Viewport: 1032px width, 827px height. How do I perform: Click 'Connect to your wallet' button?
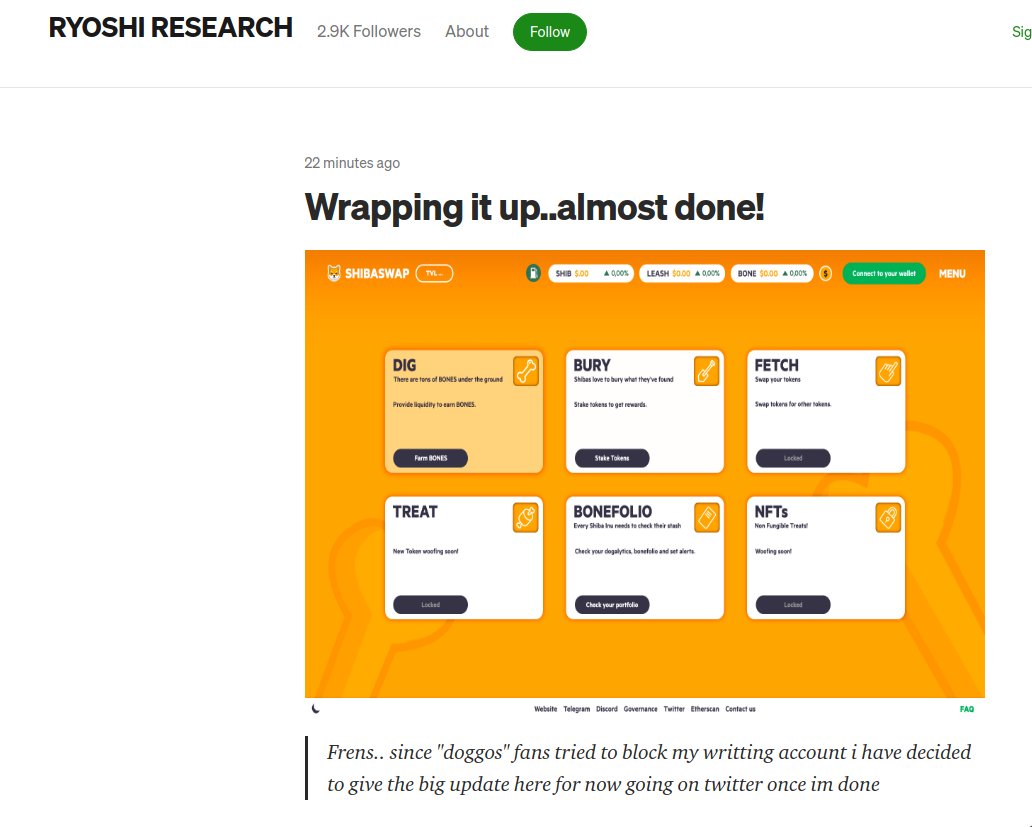884,273
